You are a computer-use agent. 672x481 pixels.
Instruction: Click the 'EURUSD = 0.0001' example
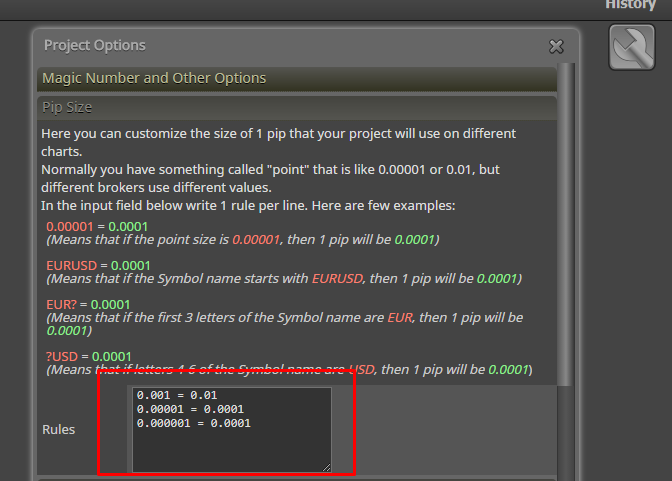pos(98,266)
